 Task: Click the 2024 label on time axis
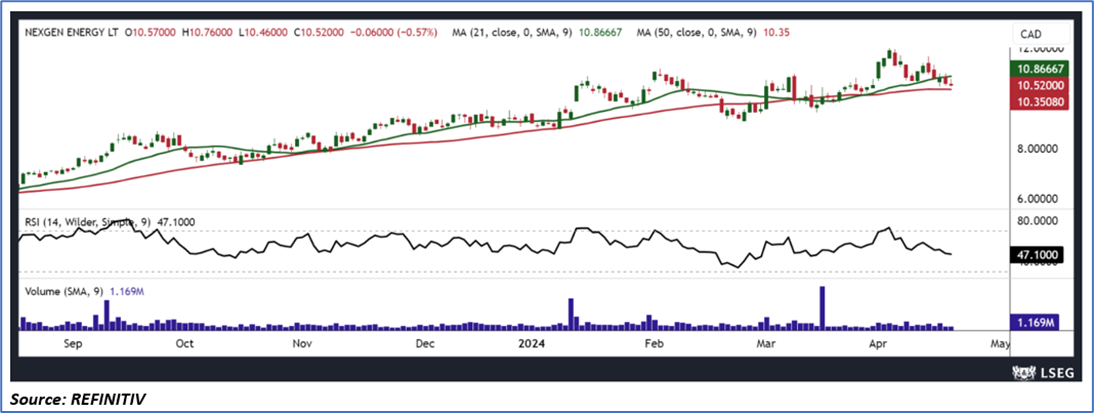point(532,344)
